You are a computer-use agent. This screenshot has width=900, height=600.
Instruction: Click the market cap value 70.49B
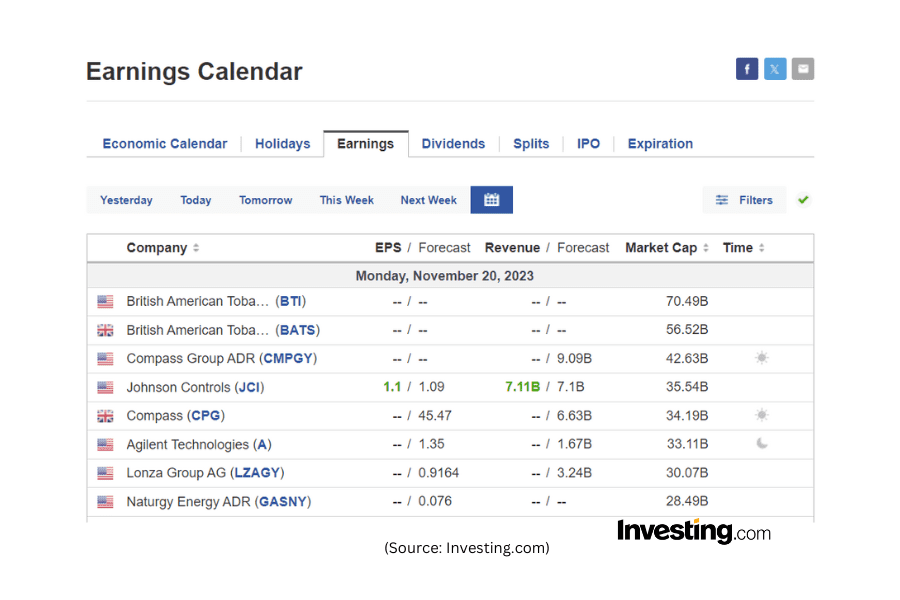coord(687,301)
